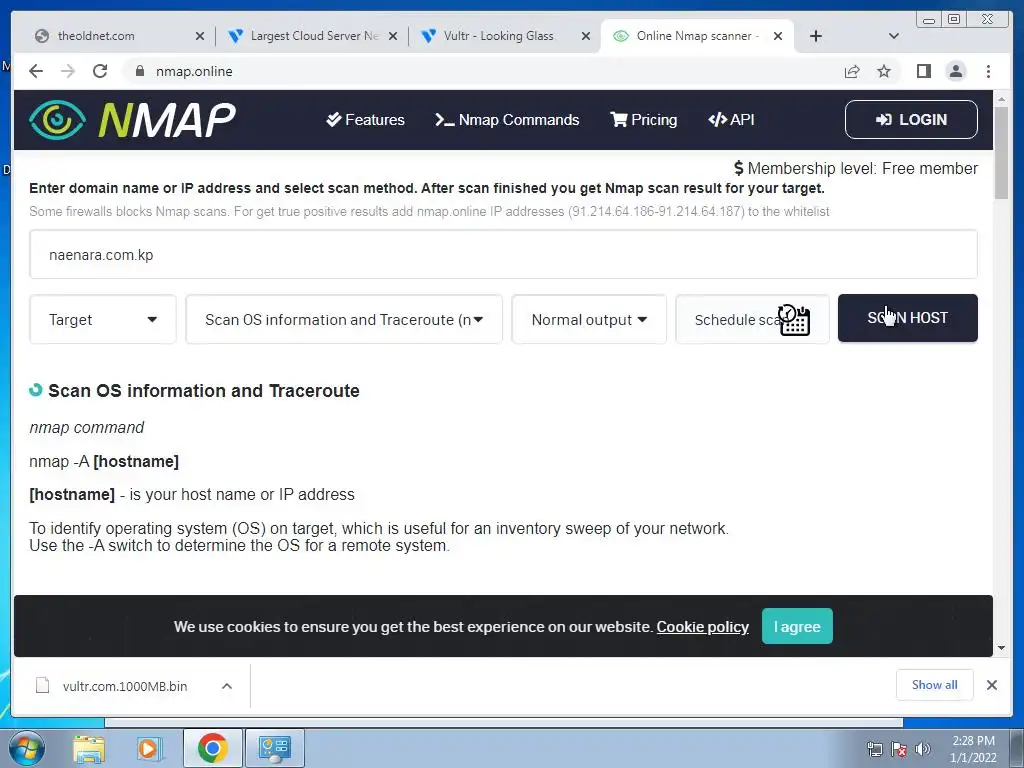Open a new tab with plus button
The height and width of the screenshot is (768, 1024).
click(816, 36)
